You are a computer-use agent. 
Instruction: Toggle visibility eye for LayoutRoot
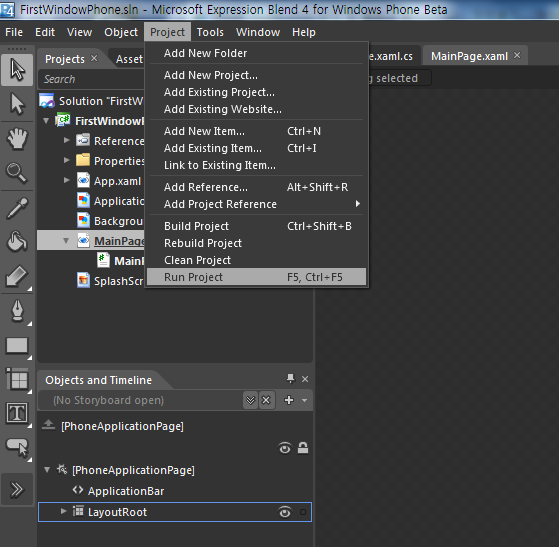coord(284,512)
